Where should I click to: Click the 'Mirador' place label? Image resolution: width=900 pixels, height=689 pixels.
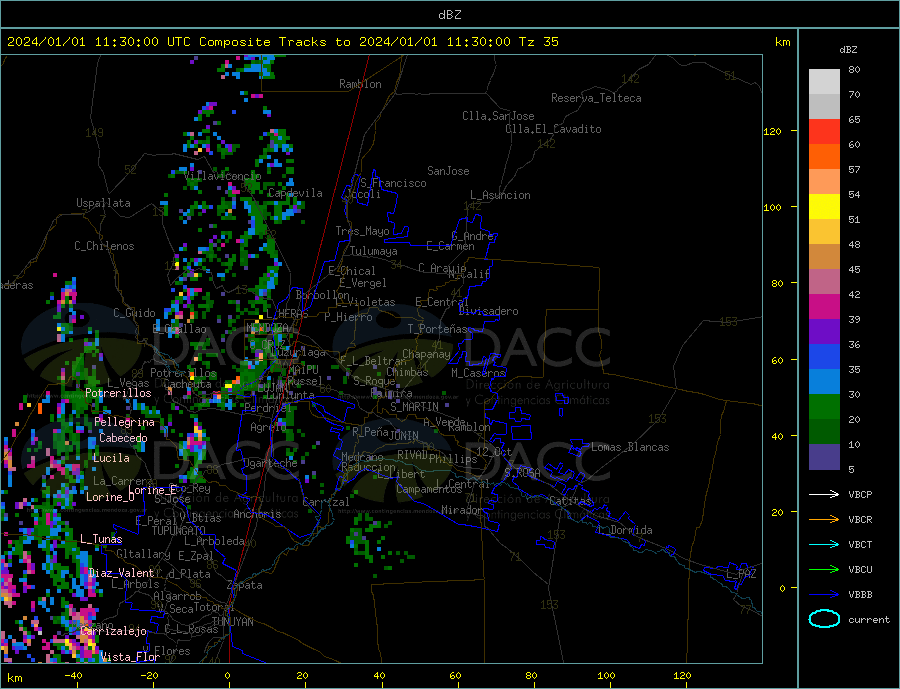point(462,510)
